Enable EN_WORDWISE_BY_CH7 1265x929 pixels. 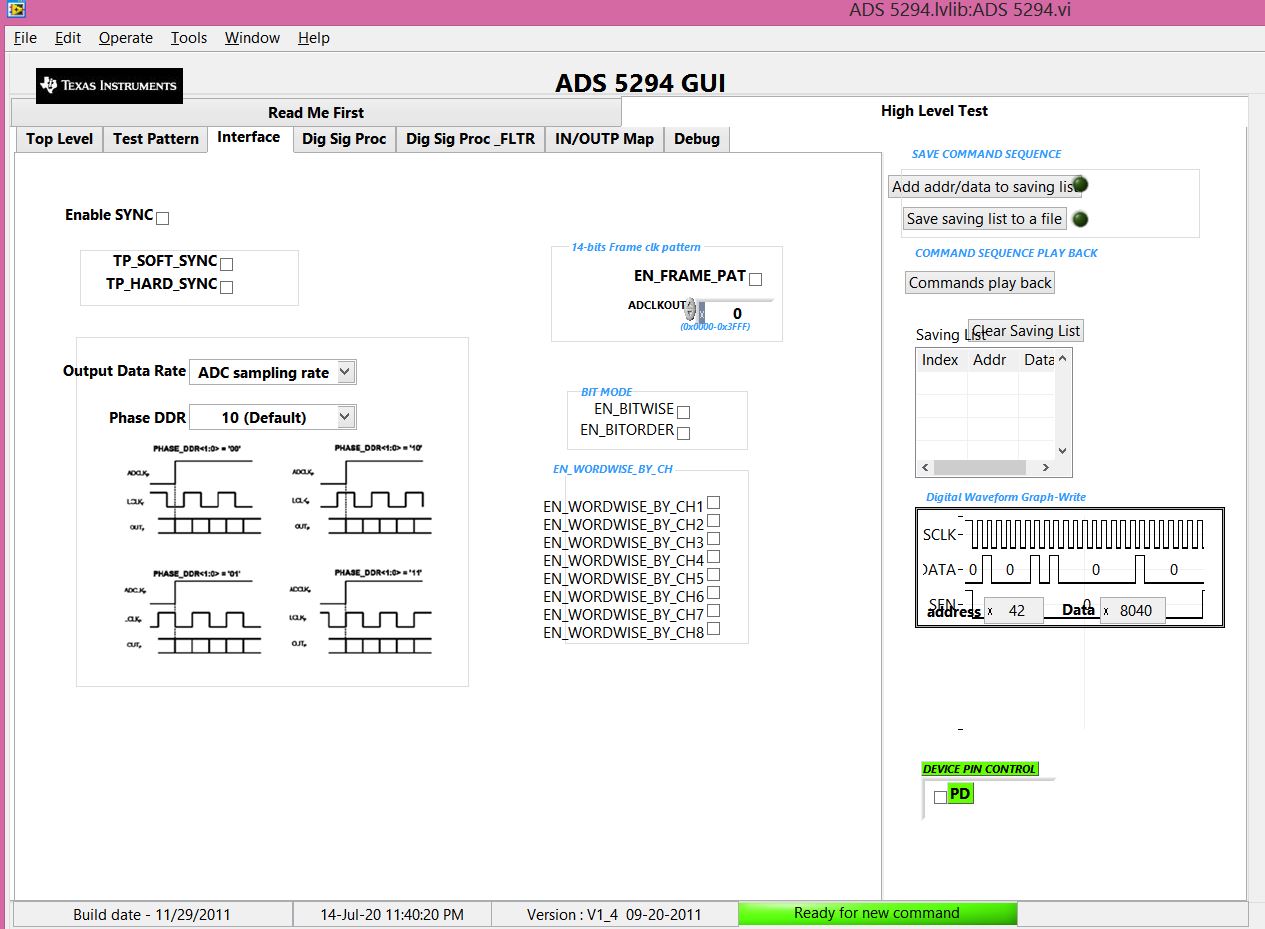(714, 611)
